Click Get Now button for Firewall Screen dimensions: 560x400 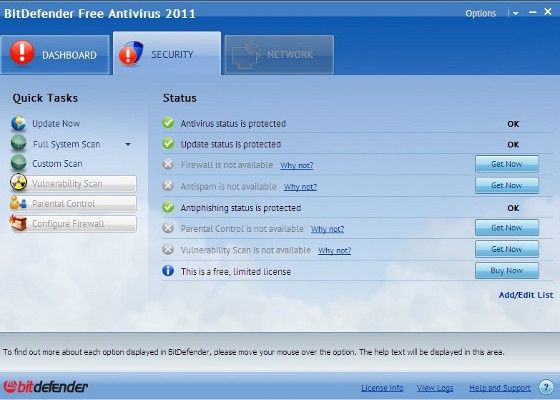coord(507,164)
